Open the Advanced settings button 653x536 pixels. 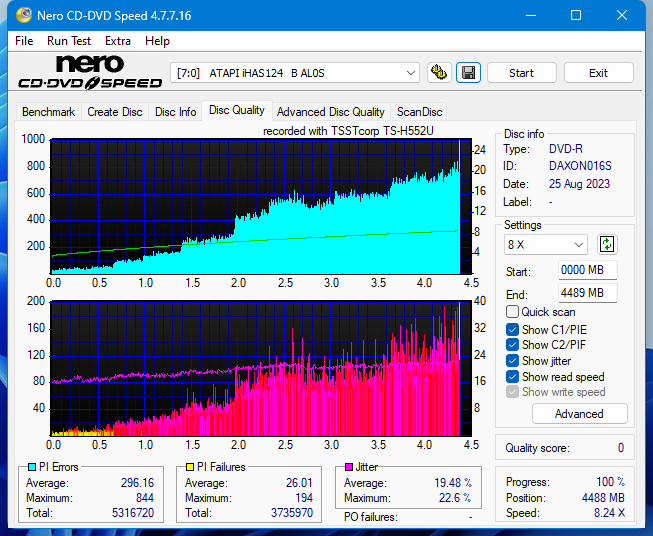(x=579, y=414)
